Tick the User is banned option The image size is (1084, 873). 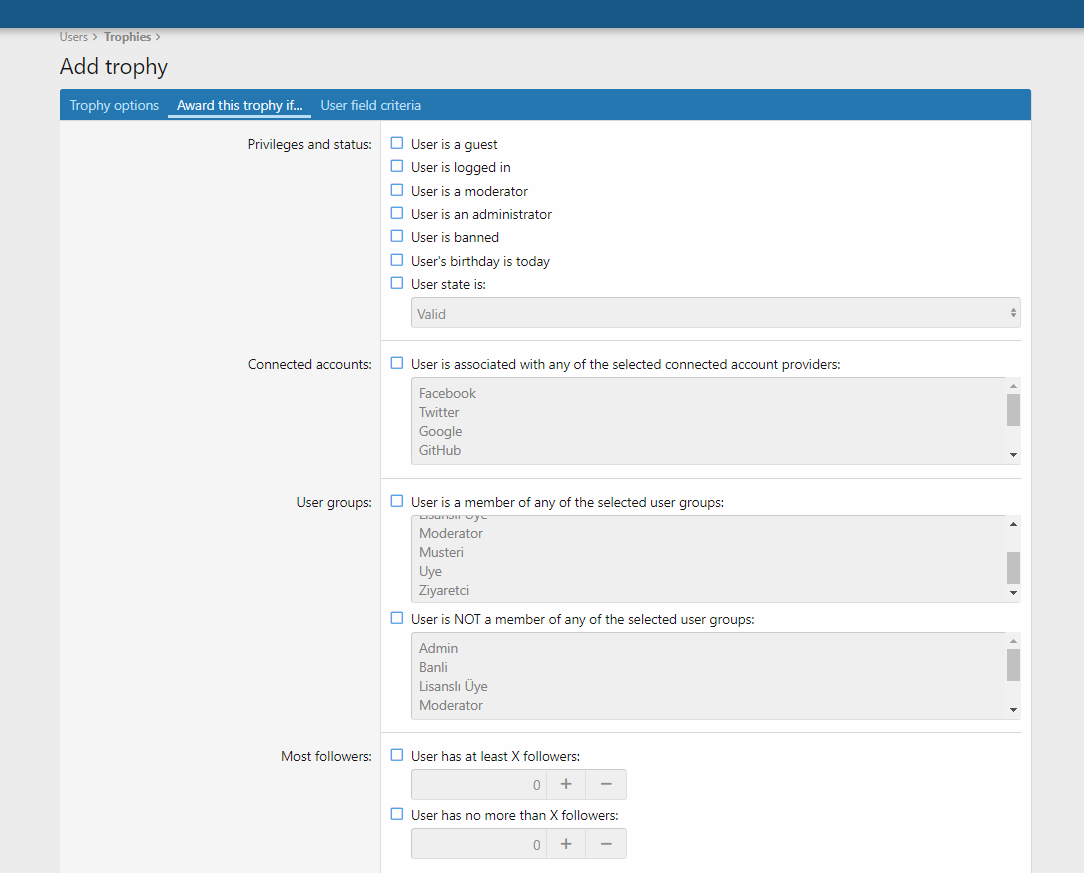pyautogui.click(x=397, y=237)
